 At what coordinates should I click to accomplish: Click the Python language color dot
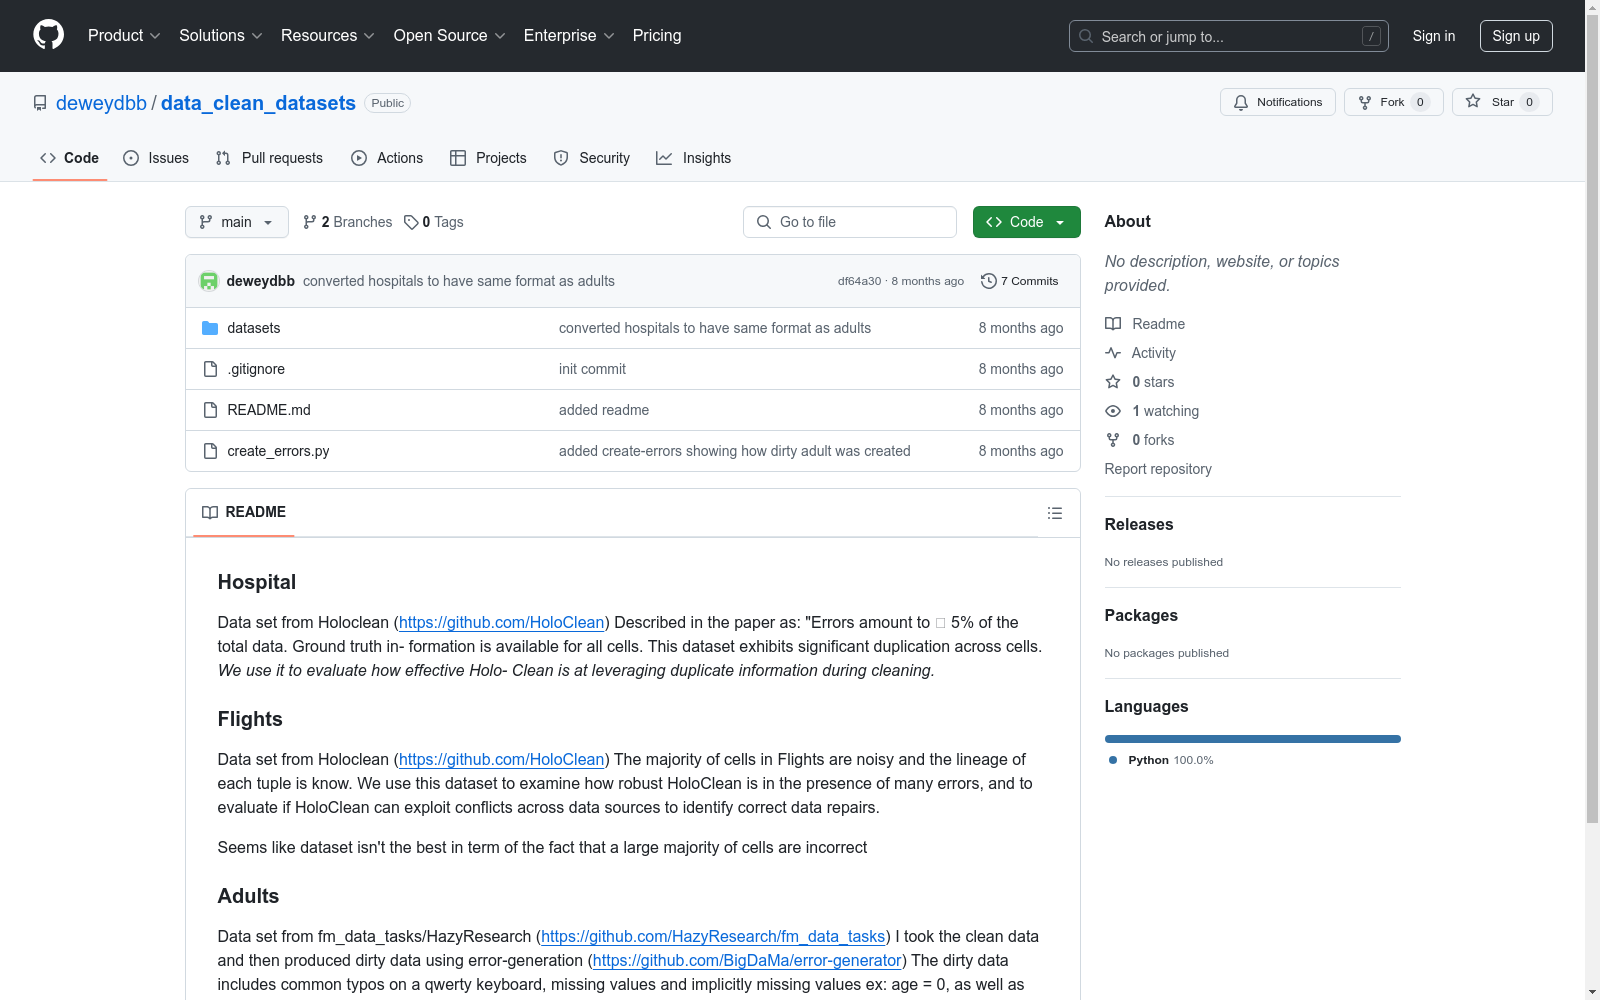tap(1113, 760)
